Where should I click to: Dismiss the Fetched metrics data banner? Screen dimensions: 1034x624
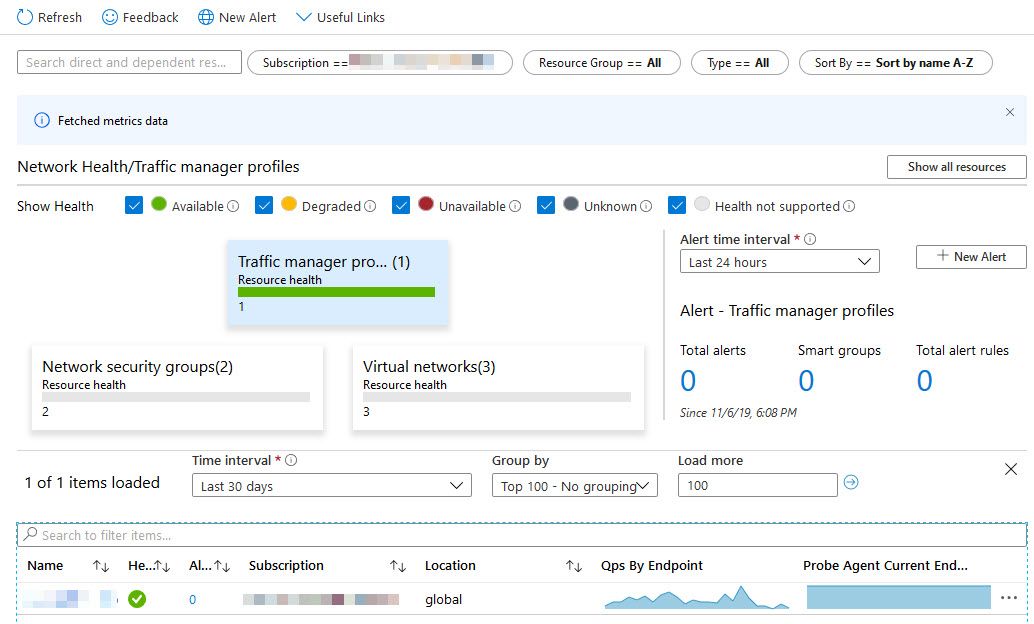click(1010, 112)
